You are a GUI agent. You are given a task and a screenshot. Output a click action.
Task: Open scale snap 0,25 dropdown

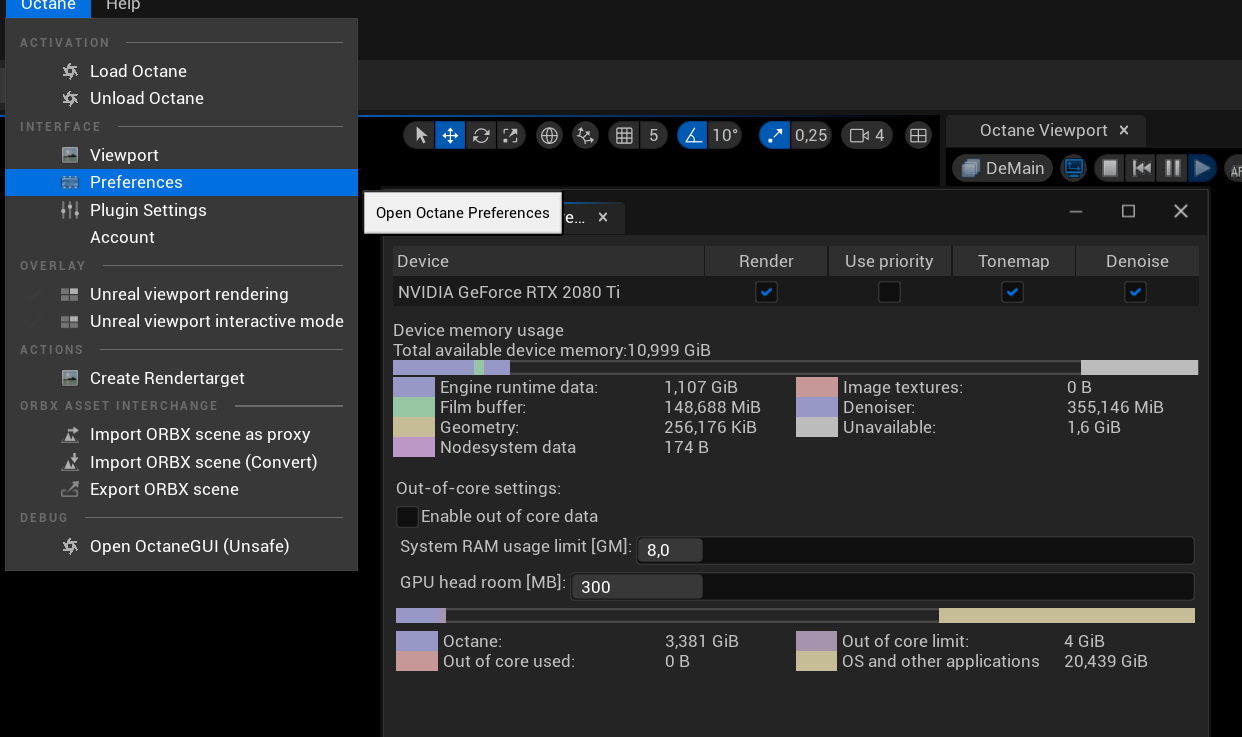[811, 135]
